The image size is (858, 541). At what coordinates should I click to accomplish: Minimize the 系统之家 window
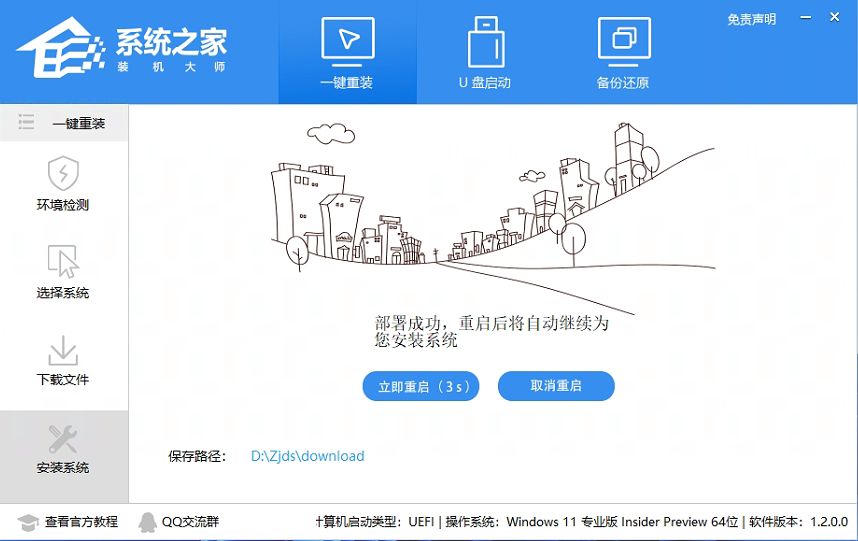click(x=806, y=18)
